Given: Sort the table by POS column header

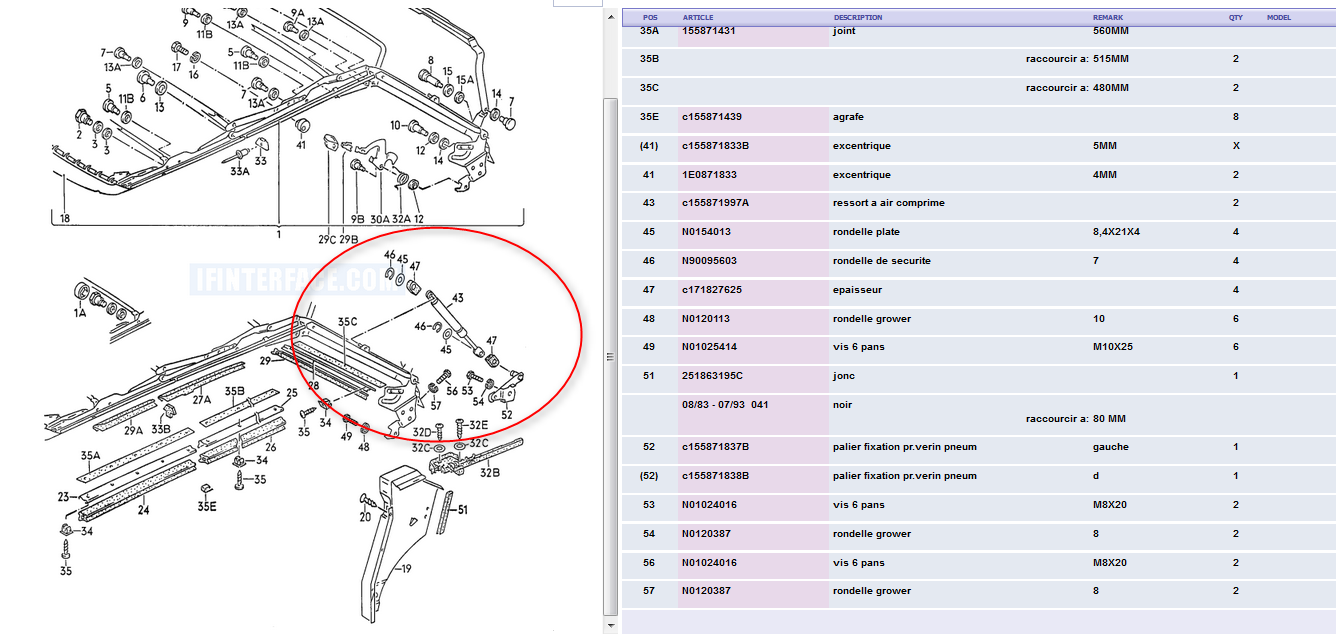Looking at the screenshot, I should pyautogui.click(x=650, y=17).
